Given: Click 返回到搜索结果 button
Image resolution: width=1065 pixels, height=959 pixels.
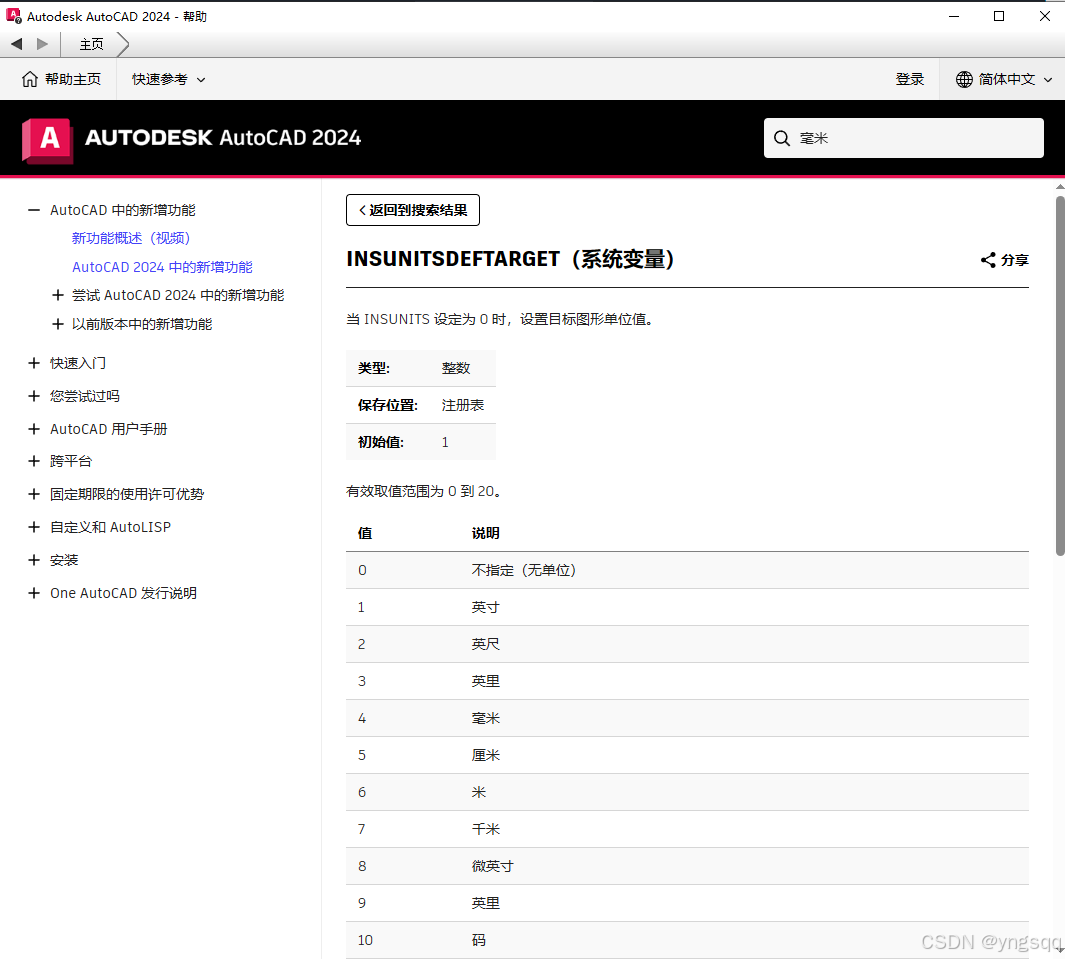Looking at the screenshot, I should (413, 210).
